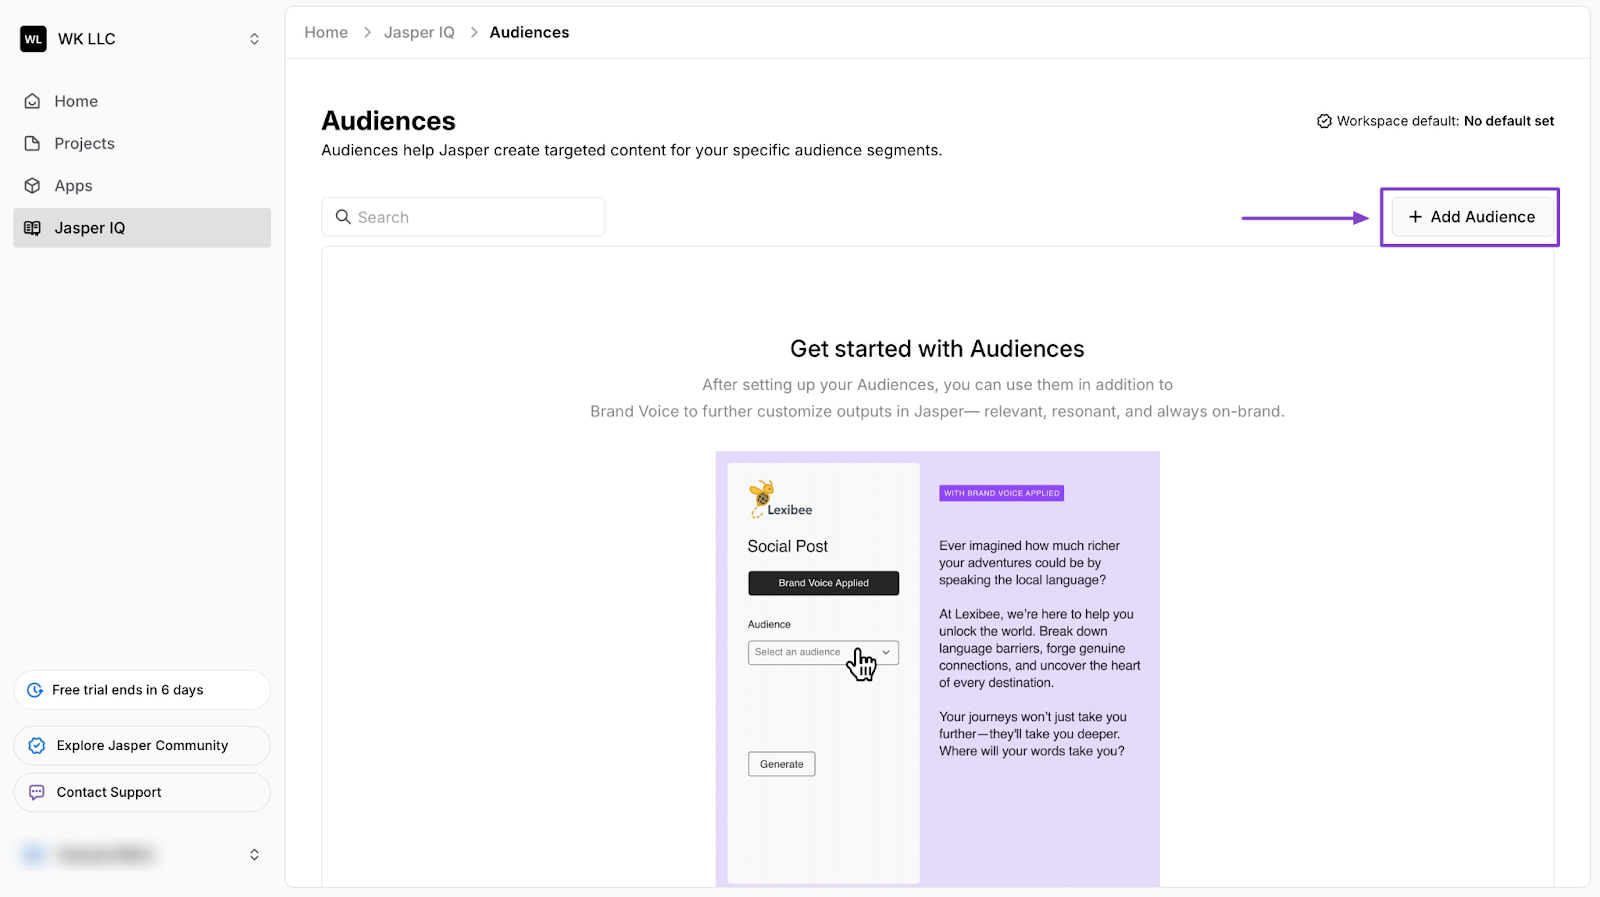Expand the user account menu at sidebar bottom
The width and height of the screenshot is (1600, 897).
coord(254,855)
